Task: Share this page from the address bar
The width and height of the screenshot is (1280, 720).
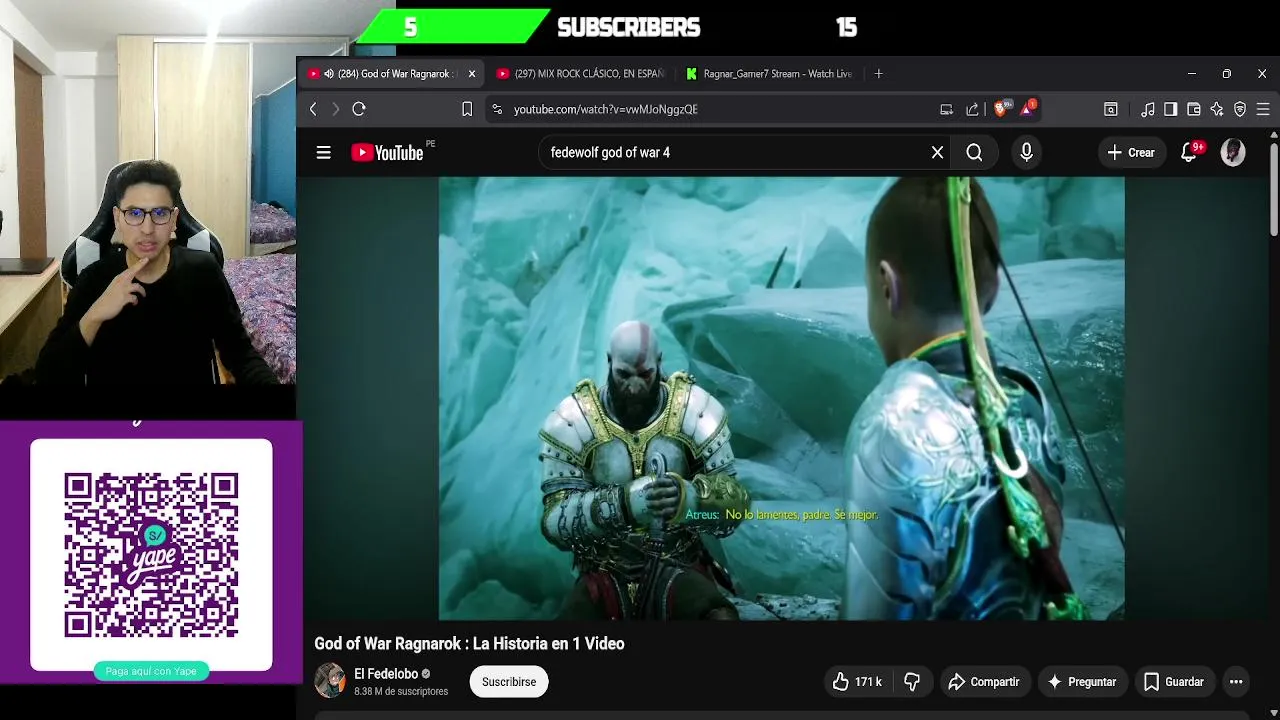Action: 972,109
